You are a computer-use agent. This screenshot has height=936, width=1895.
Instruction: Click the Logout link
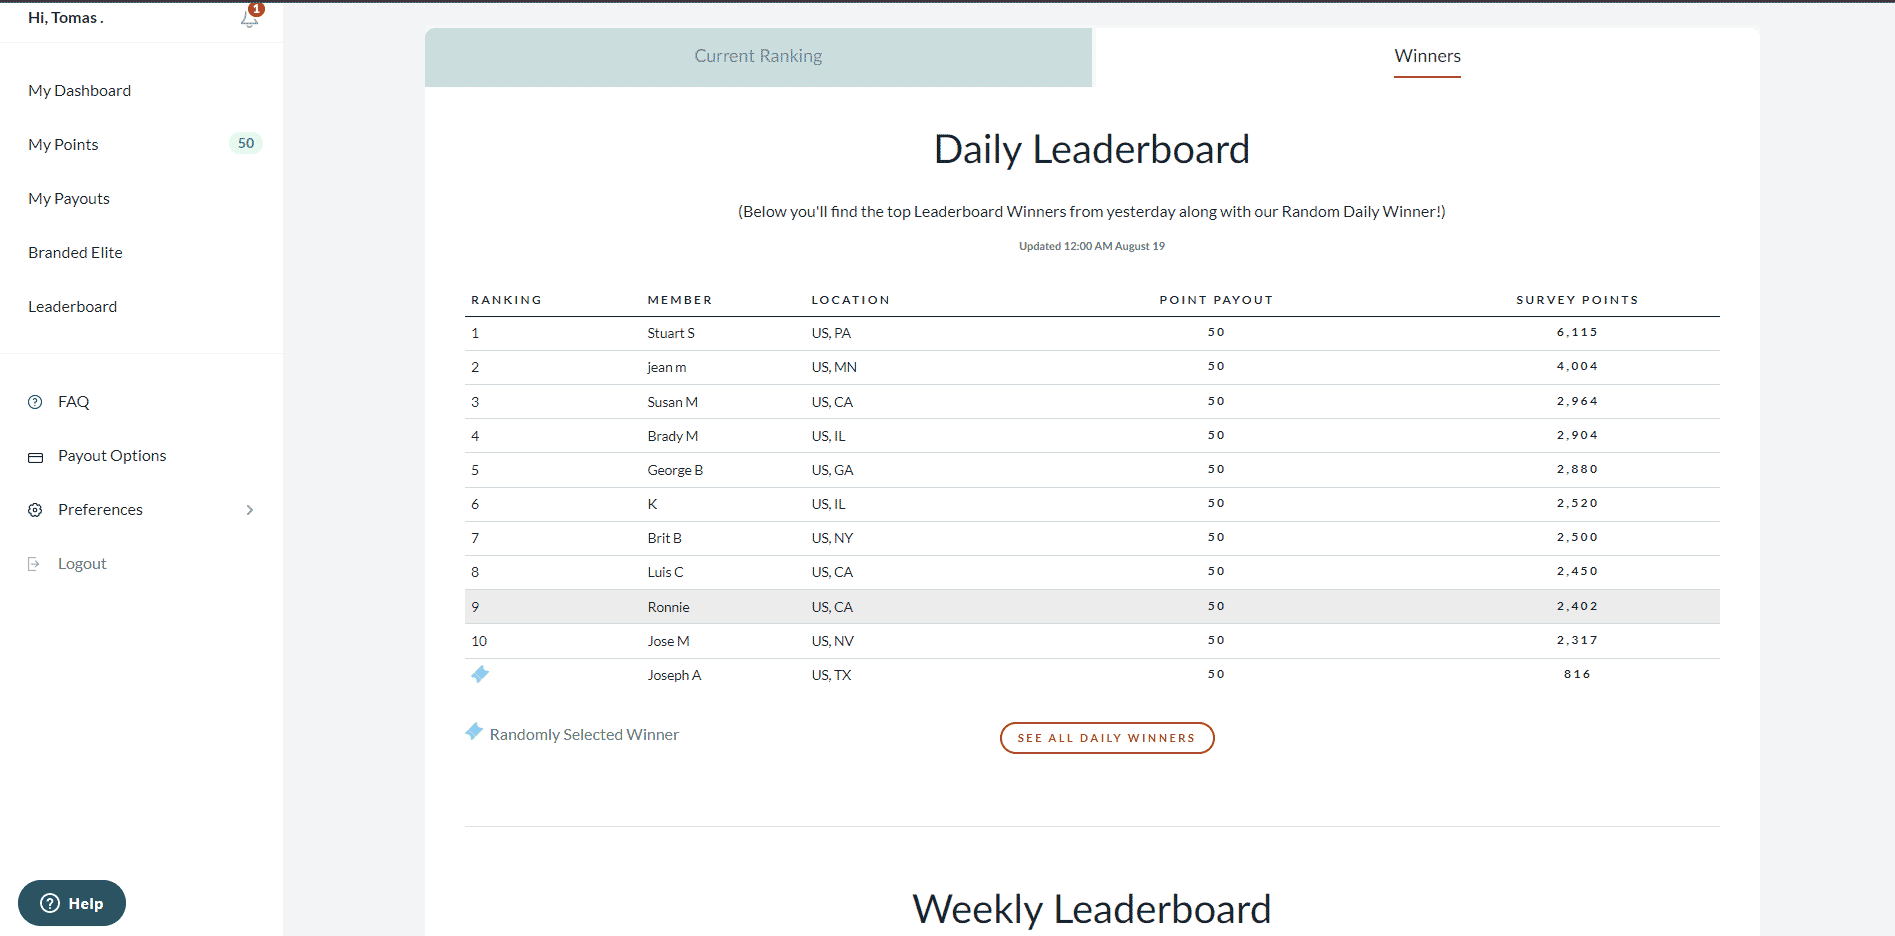82,564
